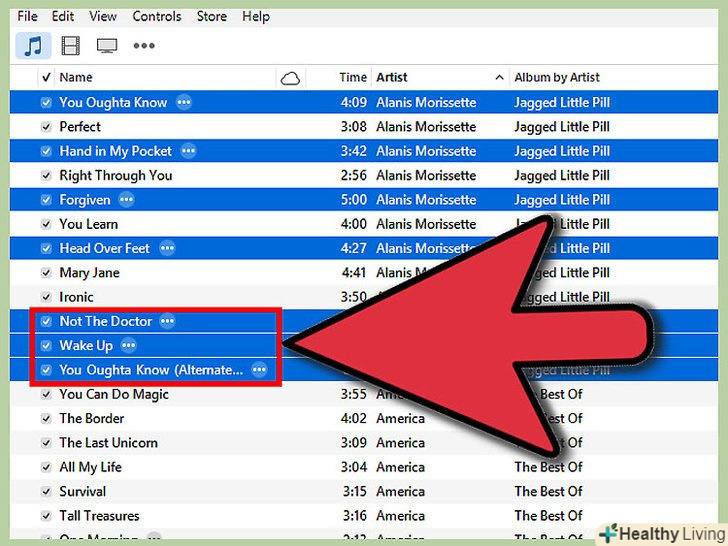Viewport: 728px width, 546px height.
Task: Click the 2:56 time in Right Through You row
Action: (354, 176)
